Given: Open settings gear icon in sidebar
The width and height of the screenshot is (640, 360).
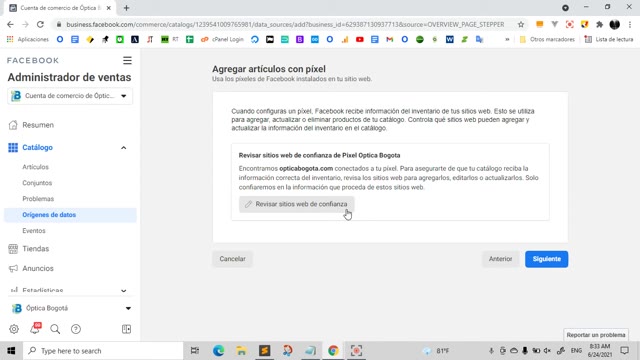Looking at the screenshot, I should click(x=14, y=329).
